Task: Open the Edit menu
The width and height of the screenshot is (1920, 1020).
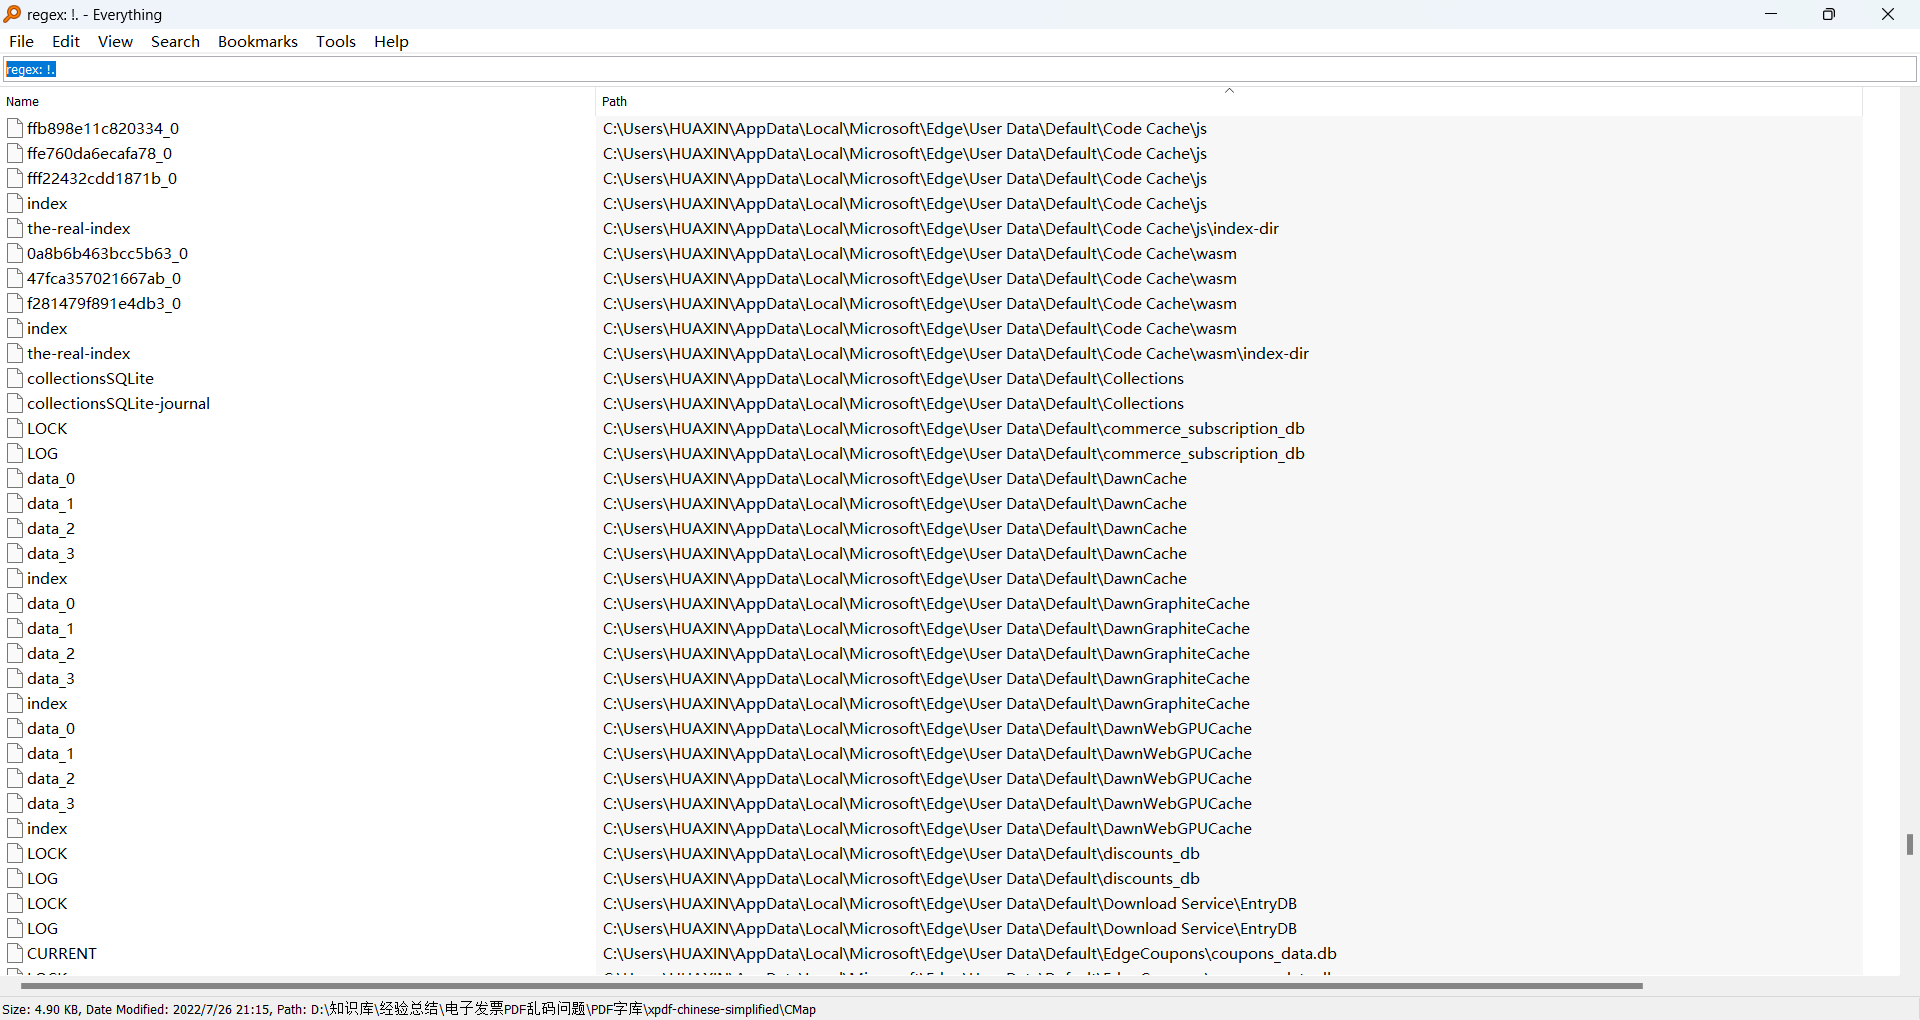Action: pos(66,41)
